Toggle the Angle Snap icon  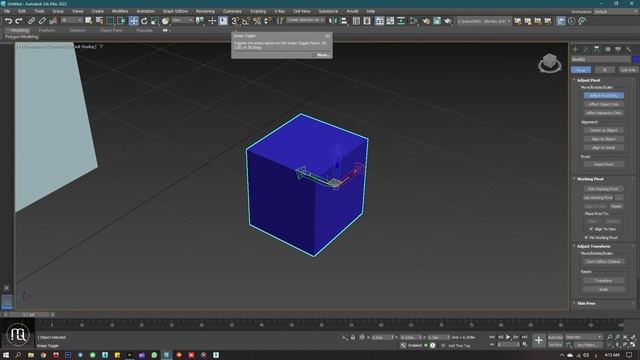[246, 21]
